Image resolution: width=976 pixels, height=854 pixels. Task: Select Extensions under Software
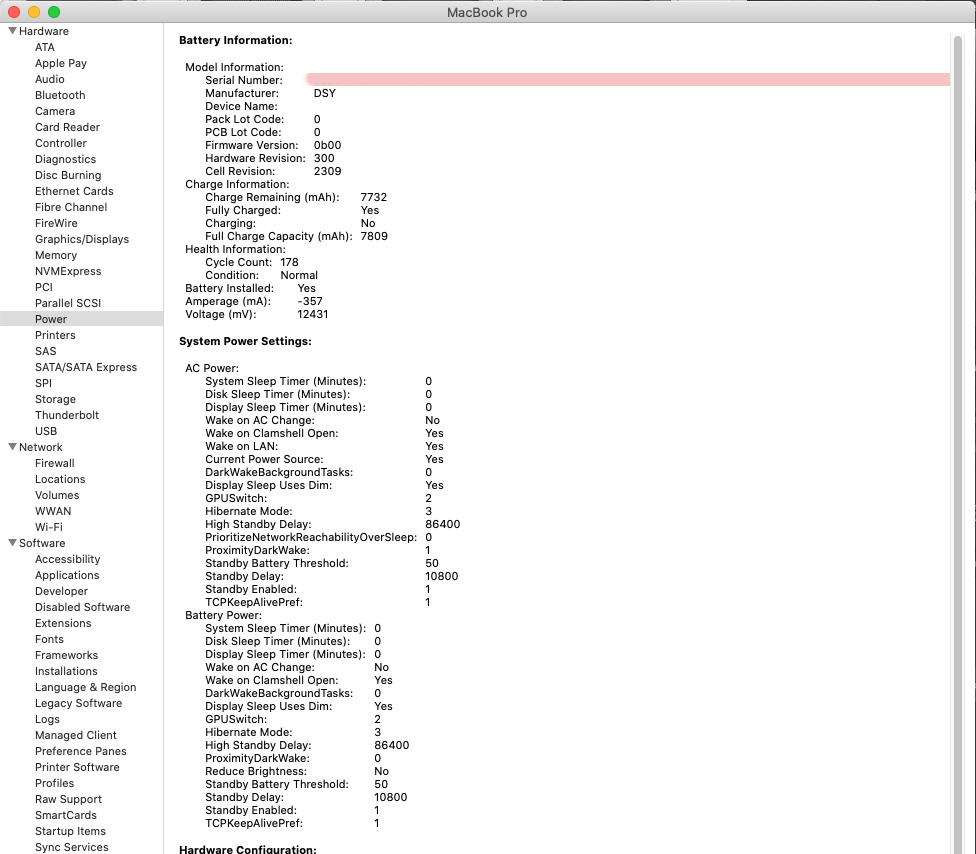tap(63, 623)
